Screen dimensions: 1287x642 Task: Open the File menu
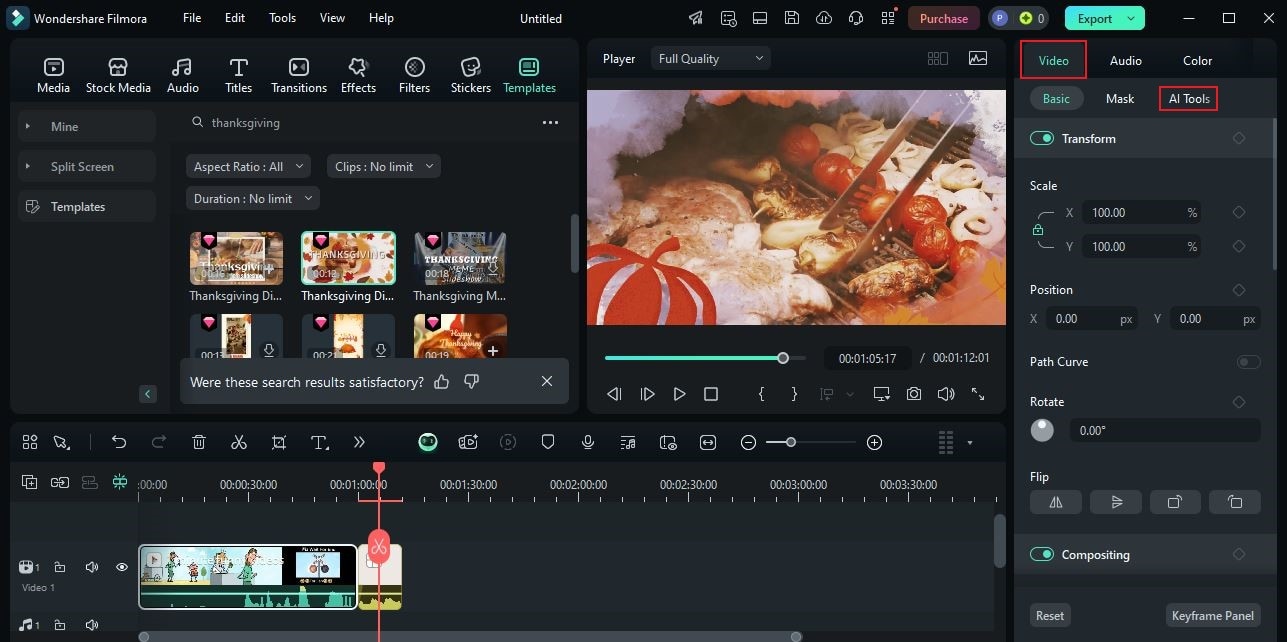click(192, 18)
